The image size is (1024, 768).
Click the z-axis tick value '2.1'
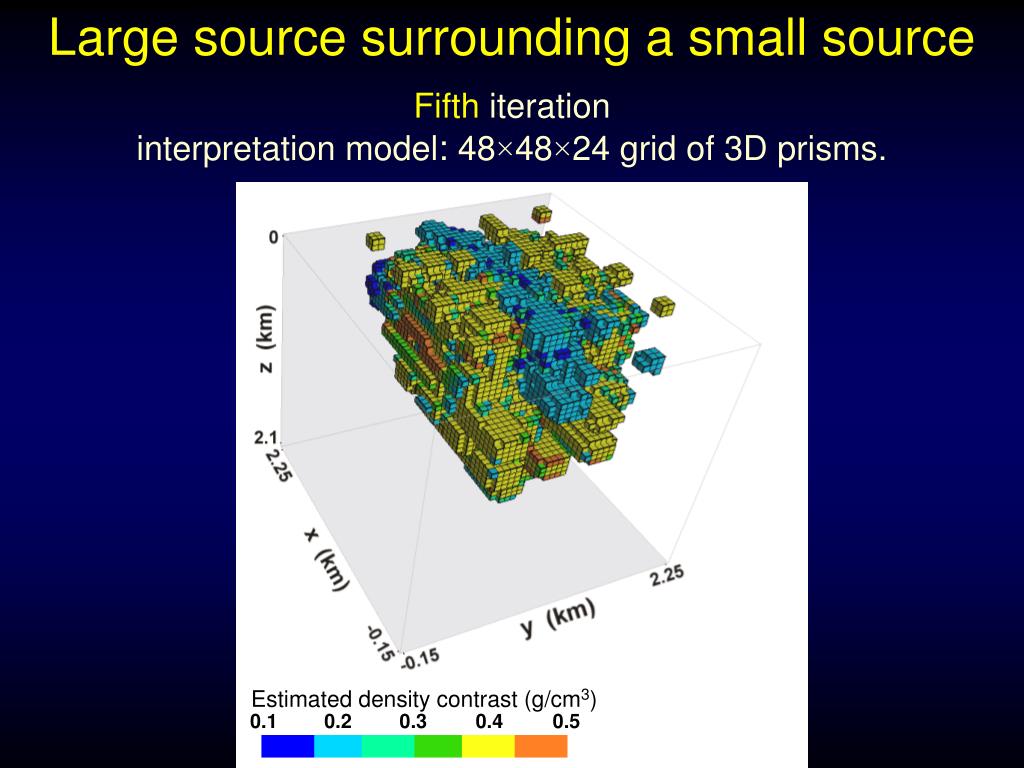coord(266,438)
